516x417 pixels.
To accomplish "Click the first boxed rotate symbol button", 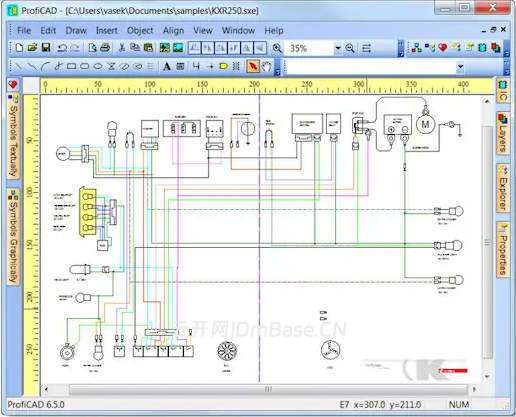I will pos(194,48).
